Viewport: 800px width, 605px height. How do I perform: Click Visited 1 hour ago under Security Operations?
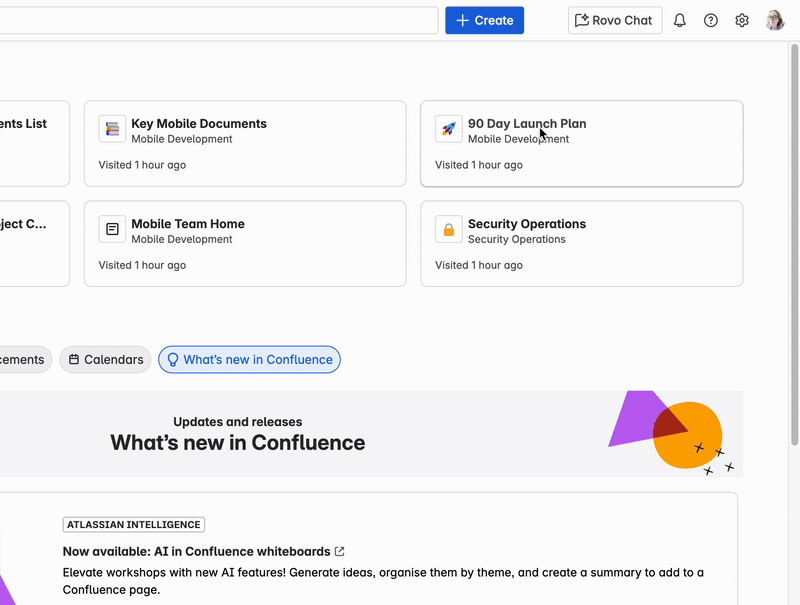pos(479,265)
